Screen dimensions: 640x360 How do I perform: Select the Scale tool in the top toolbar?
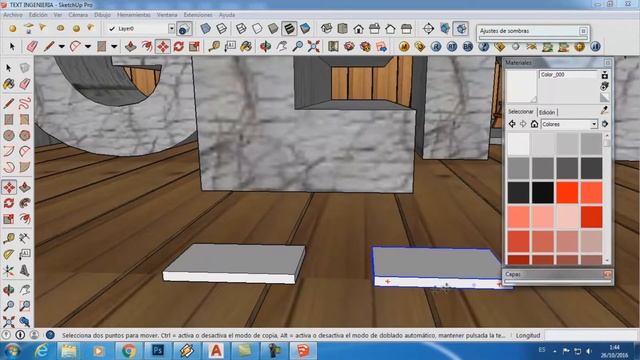coord(194,47)
